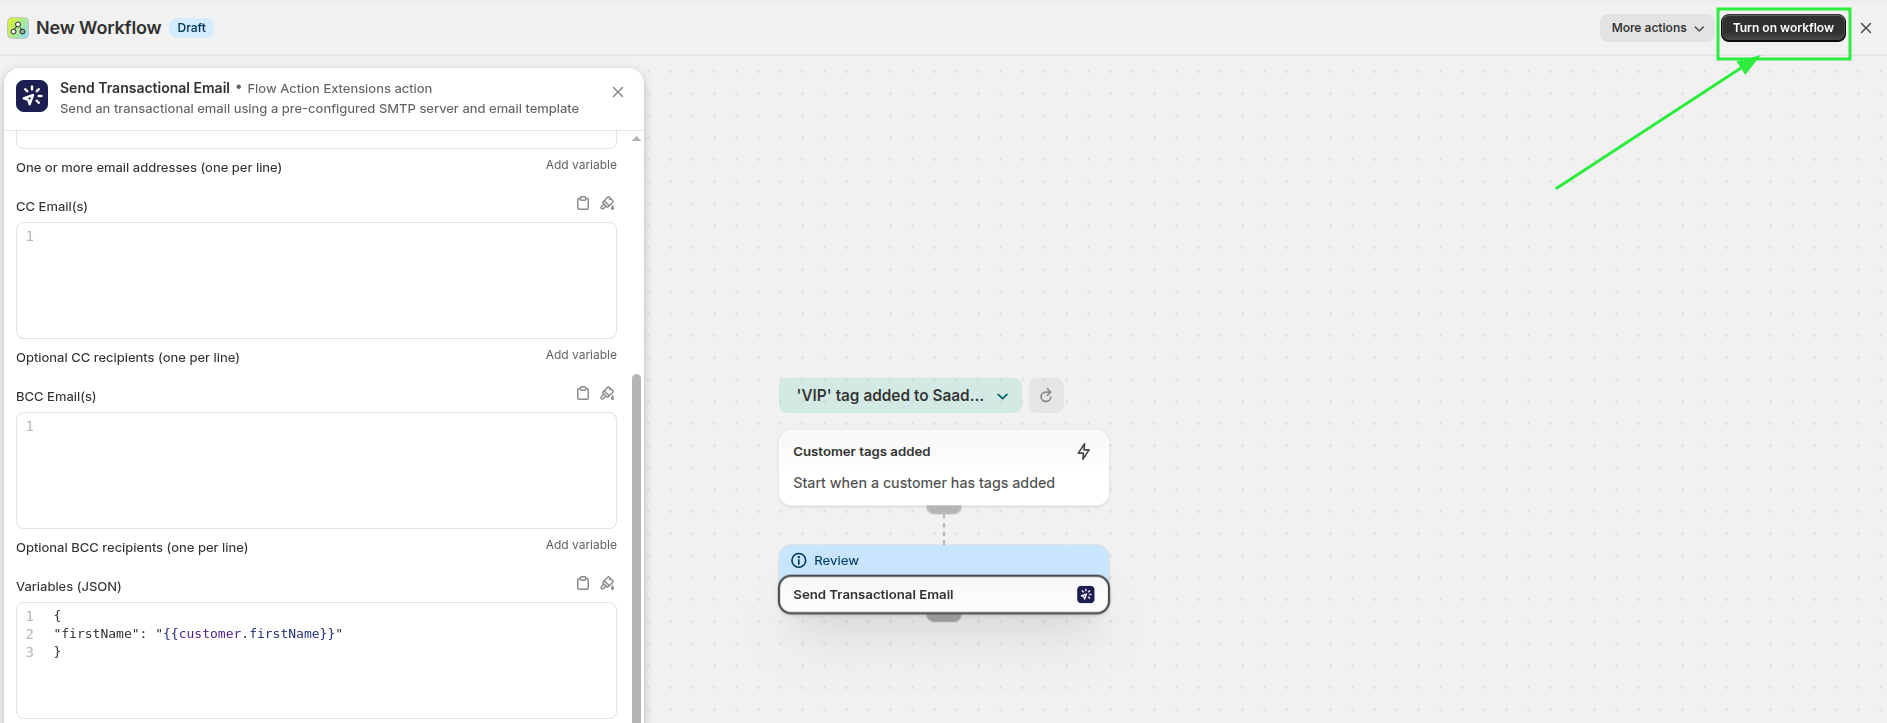Click the clear-formatting icon for Variables (JSON)
1887x723 pixels.
(607, 584)
